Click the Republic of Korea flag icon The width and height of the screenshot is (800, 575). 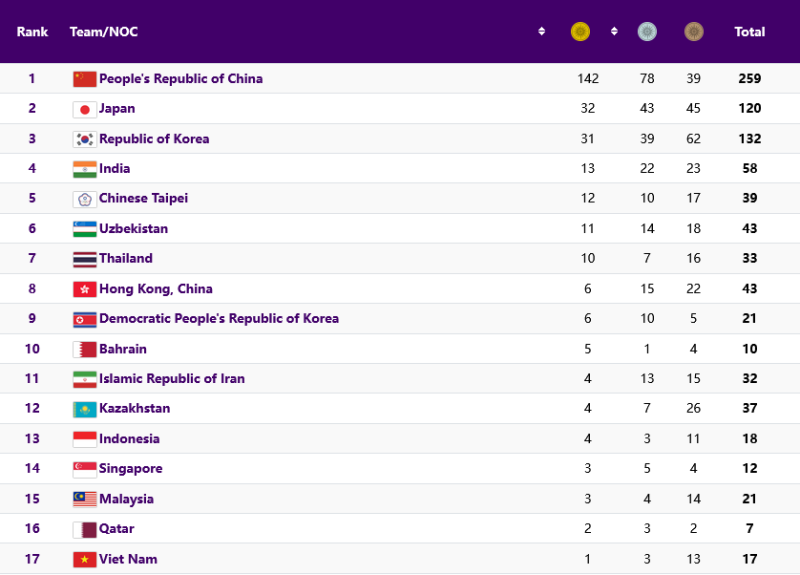click(85, 139)
